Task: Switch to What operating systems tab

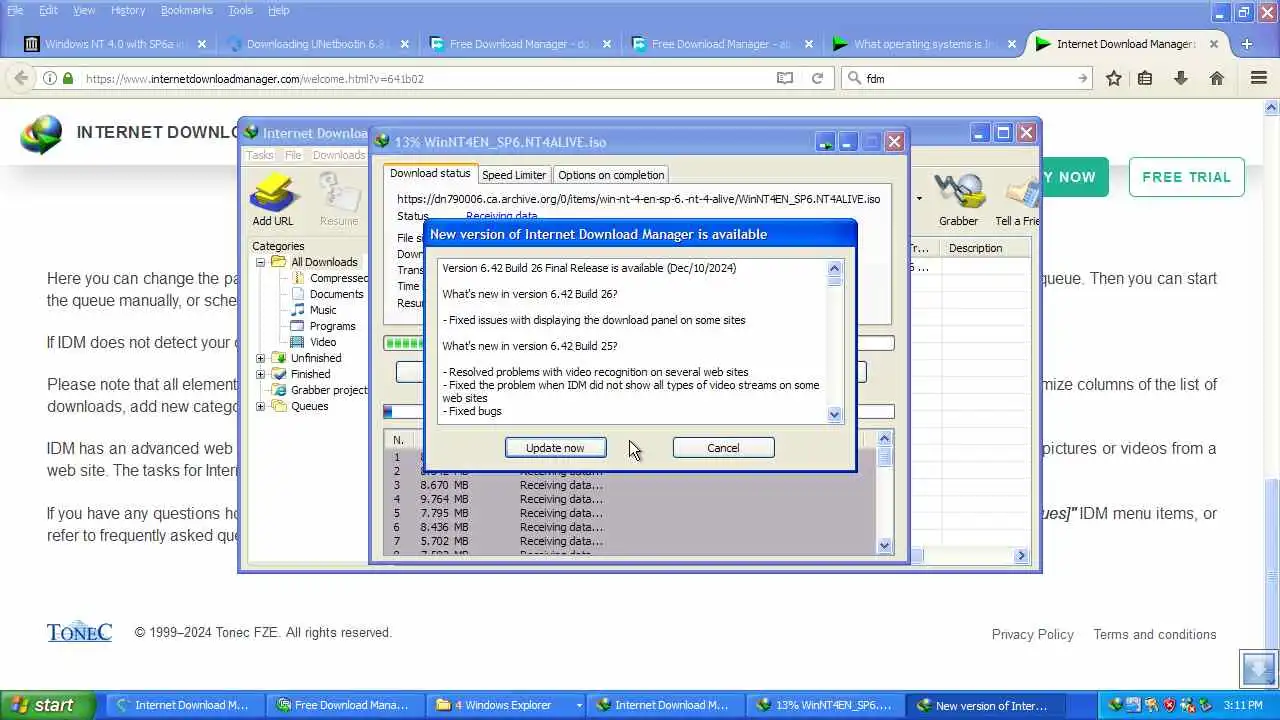Action: click(923, 44)
